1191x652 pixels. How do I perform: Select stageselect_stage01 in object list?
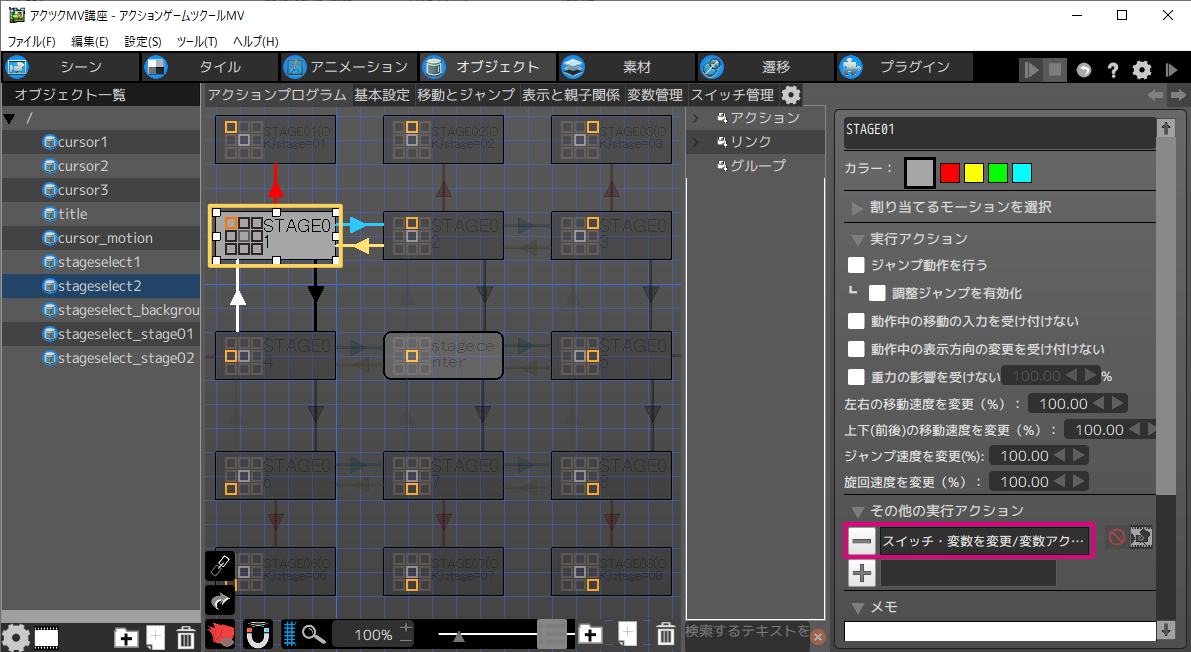tap(125, 334)
